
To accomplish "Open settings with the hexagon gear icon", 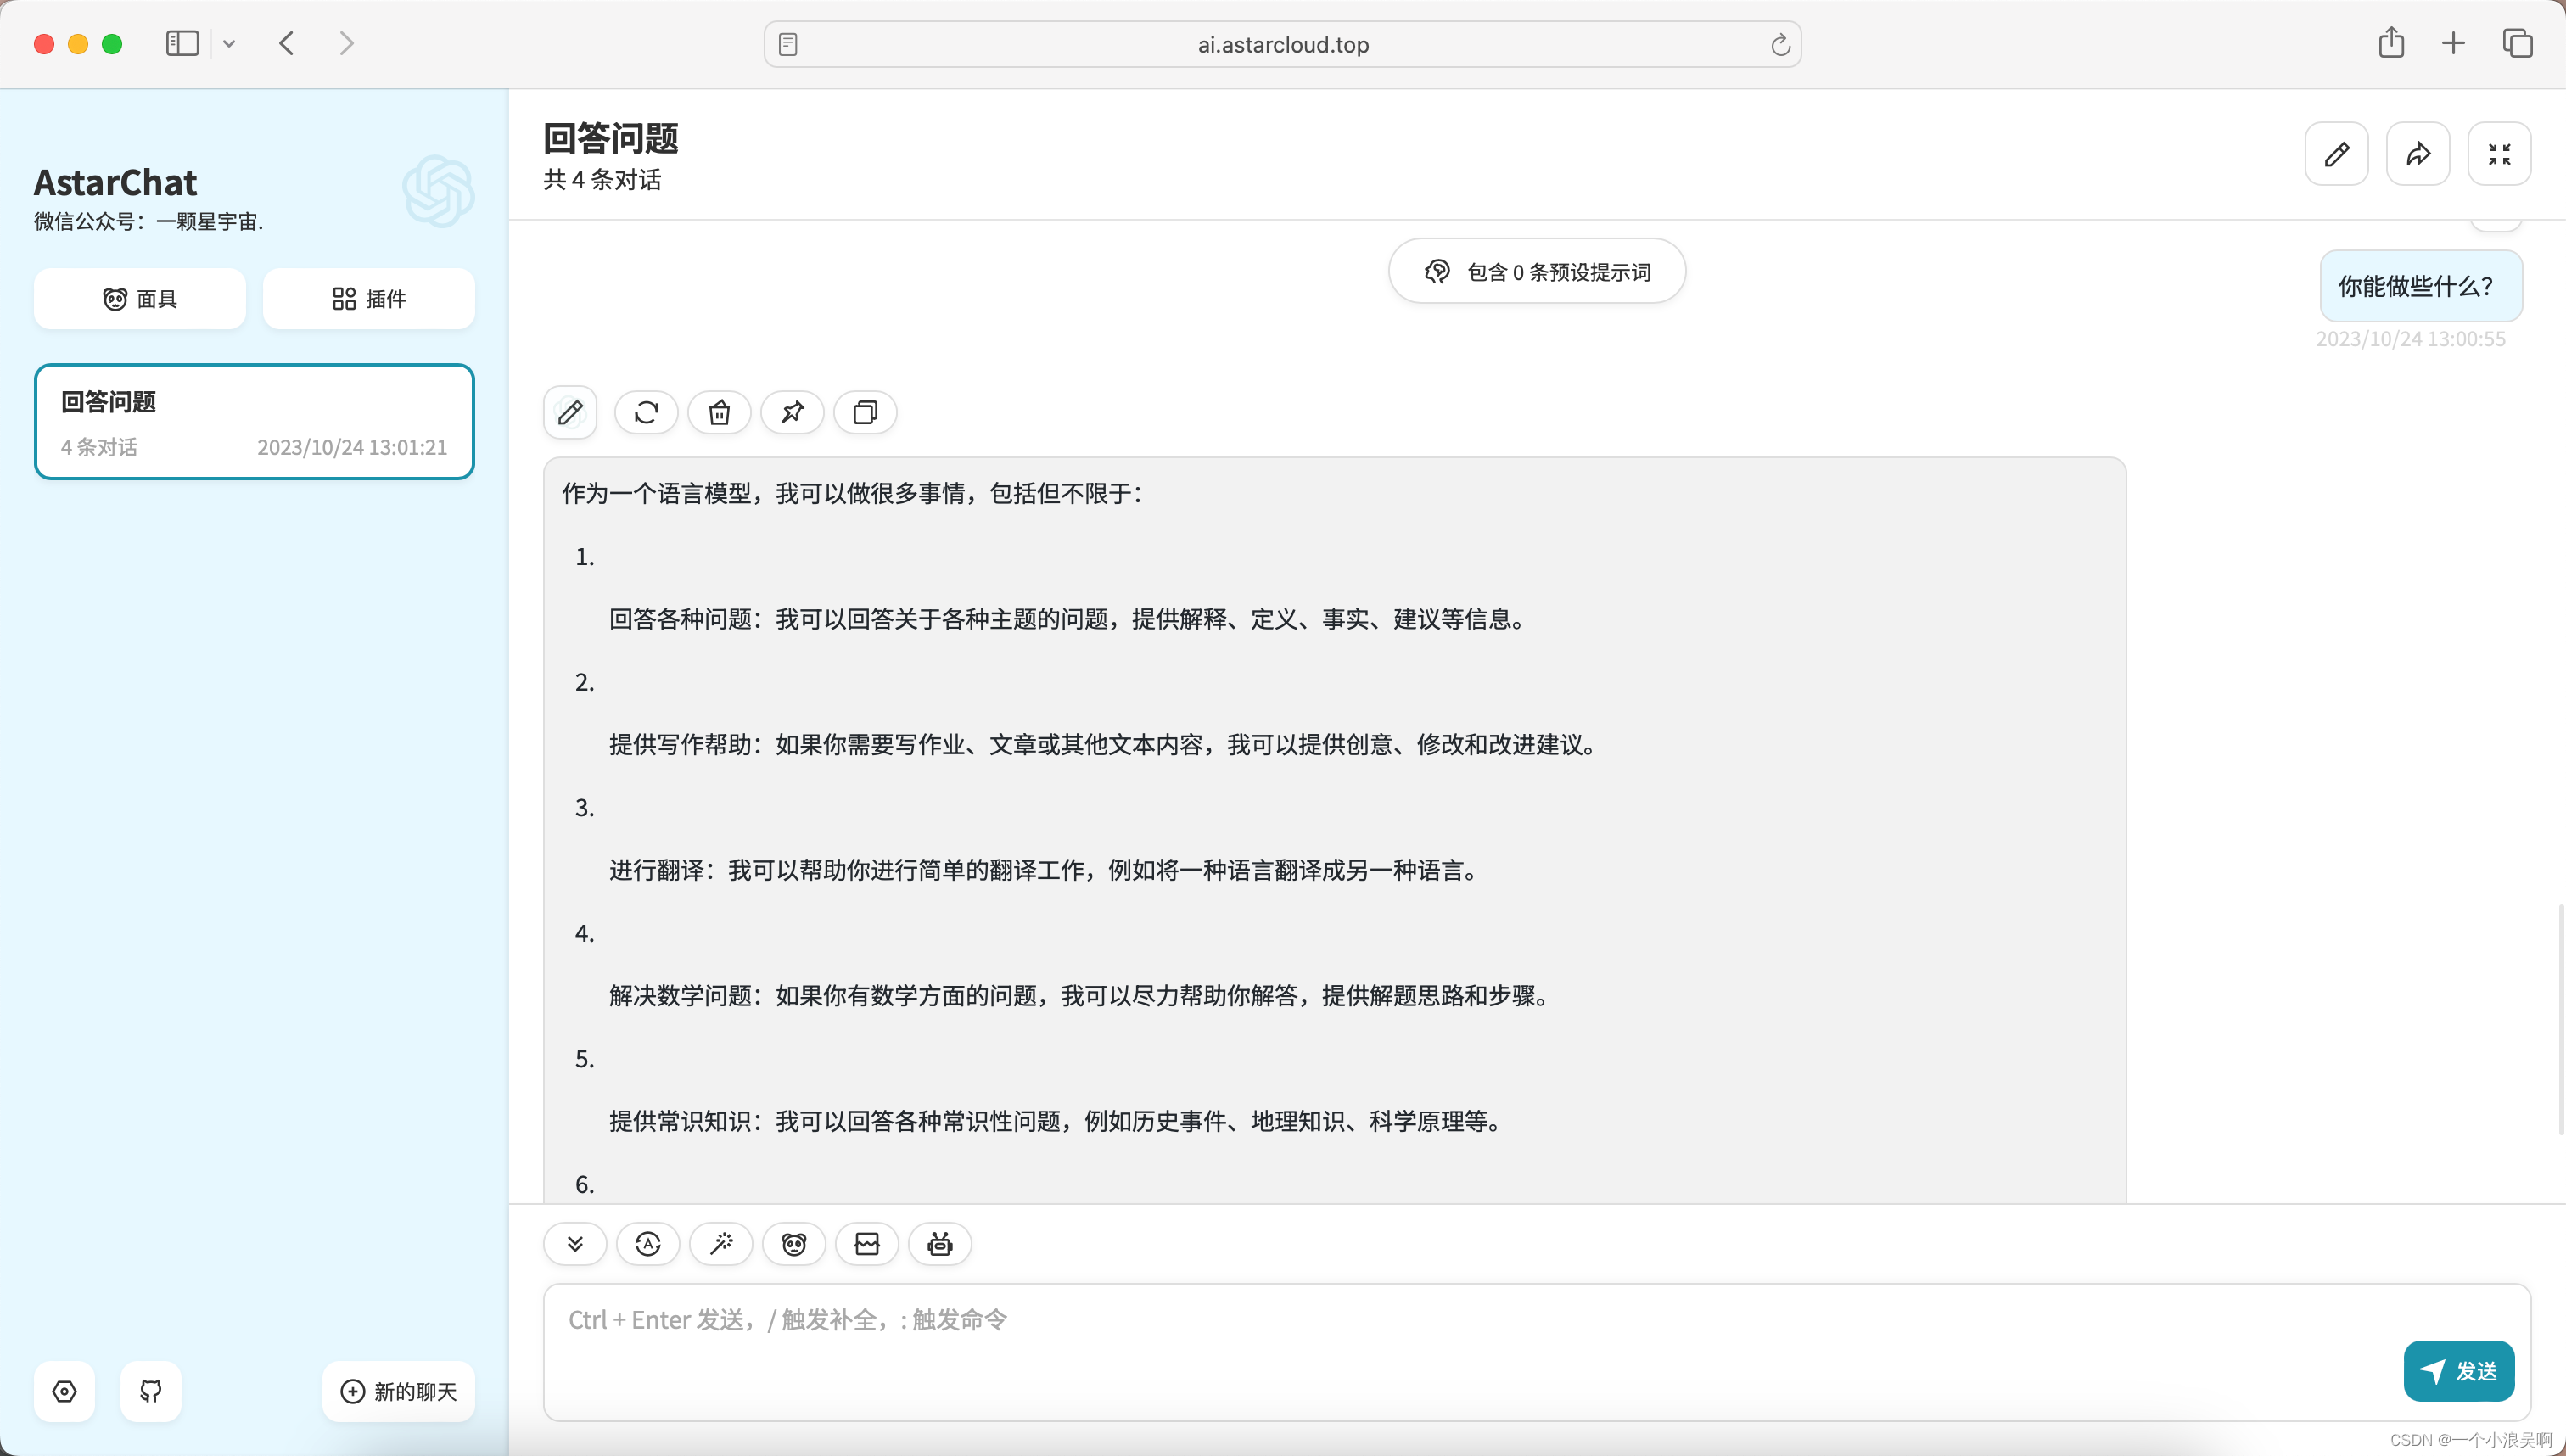I will point(64,1391).
